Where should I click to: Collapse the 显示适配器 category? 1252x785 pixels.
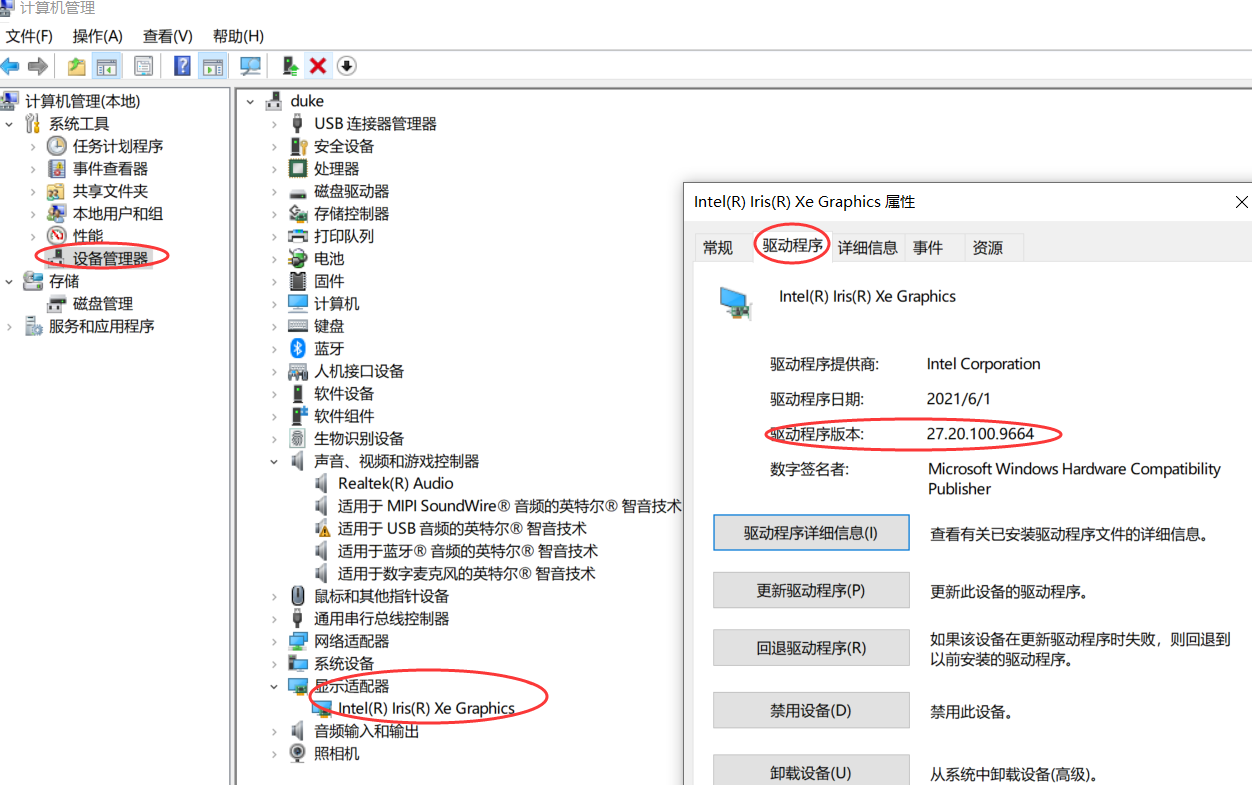click(x=274, y=687)
